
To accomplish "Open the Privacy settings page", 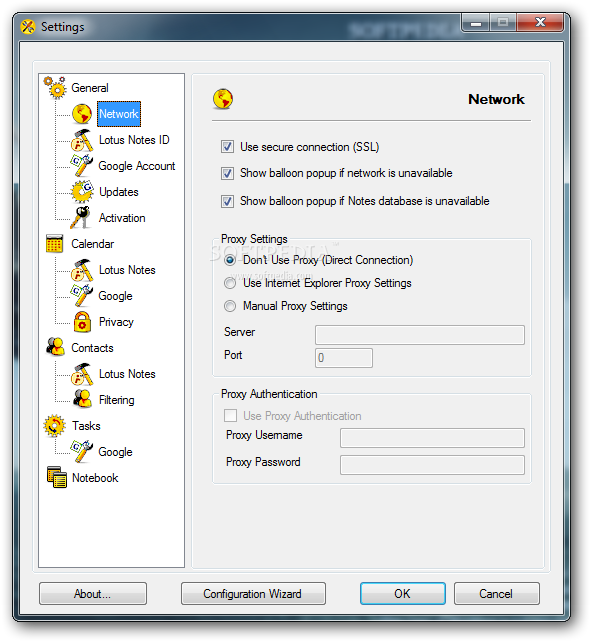I will pyautogui.click(x=116, y=322).
